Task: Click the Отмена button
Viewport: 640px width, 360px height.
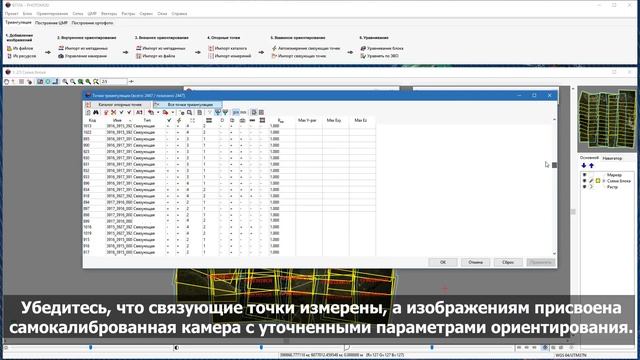Action: click(476, 262)
